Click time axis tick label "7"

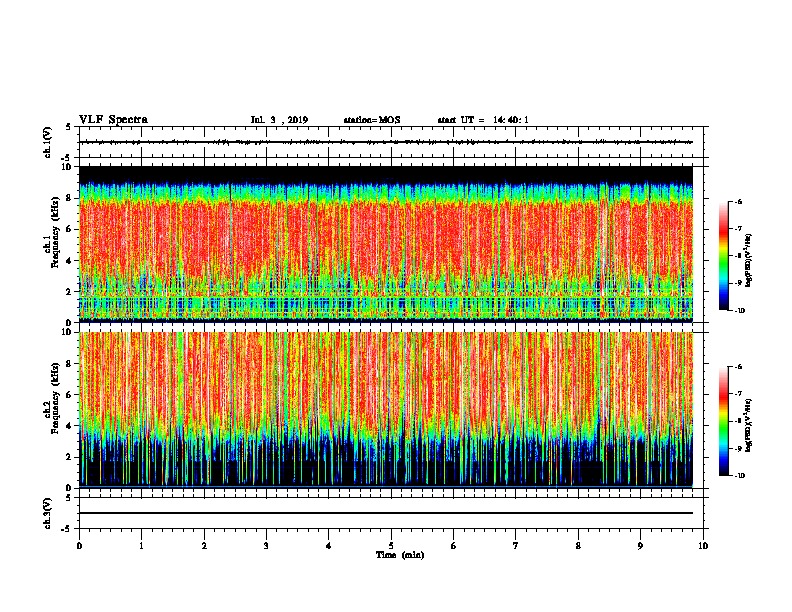click(516, 546)
